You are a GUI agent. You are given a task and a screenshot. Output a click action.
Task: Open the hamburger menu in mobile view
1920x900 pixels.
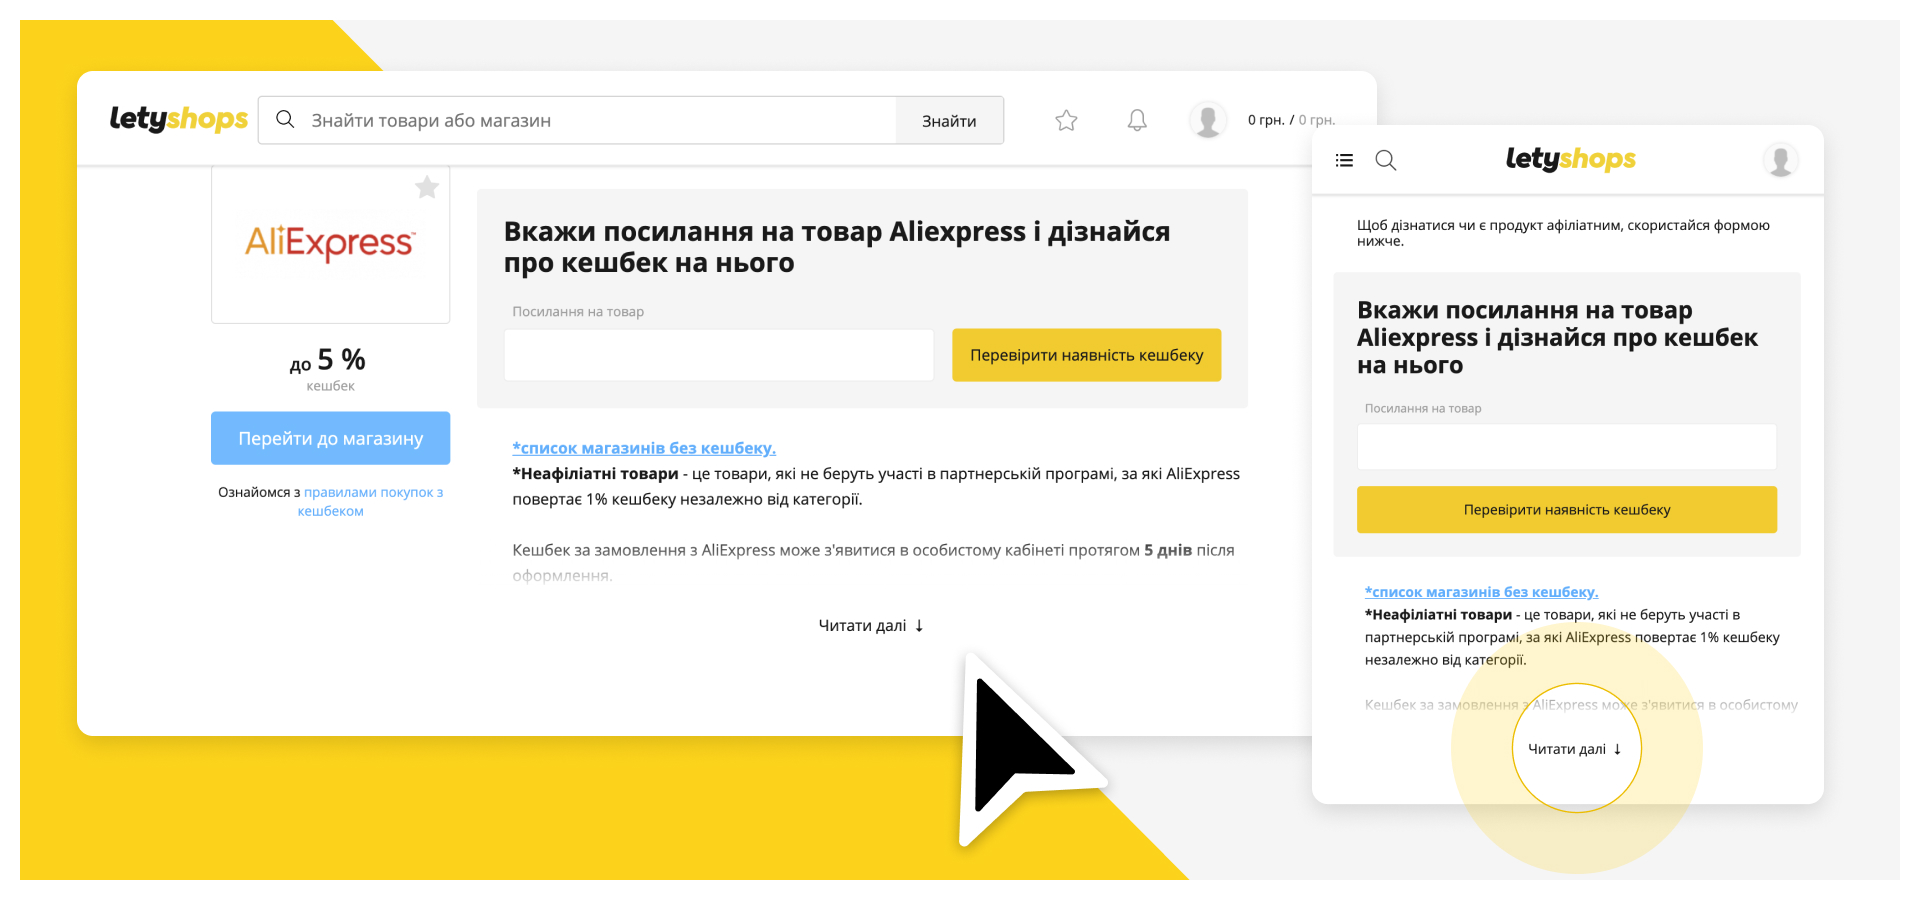coord(1344,160)
